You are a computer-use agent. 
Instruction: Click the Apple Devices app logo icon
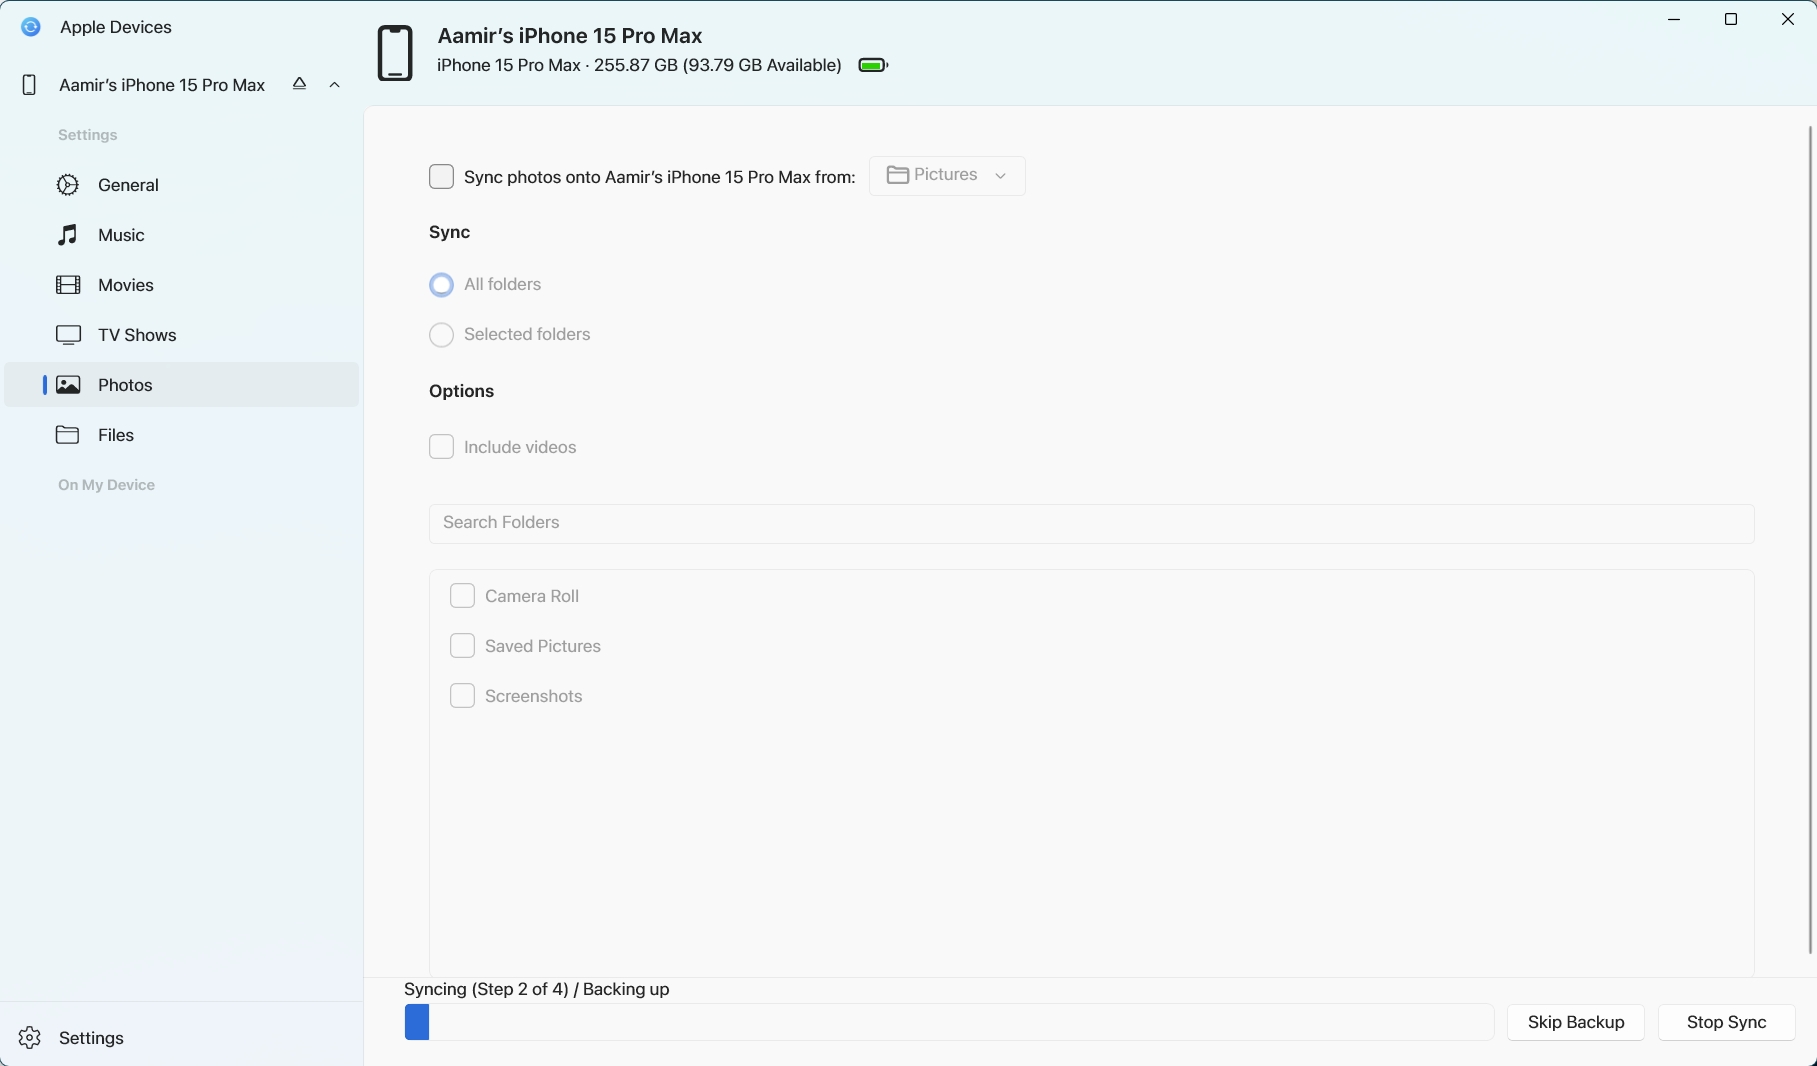coord(31,28)
